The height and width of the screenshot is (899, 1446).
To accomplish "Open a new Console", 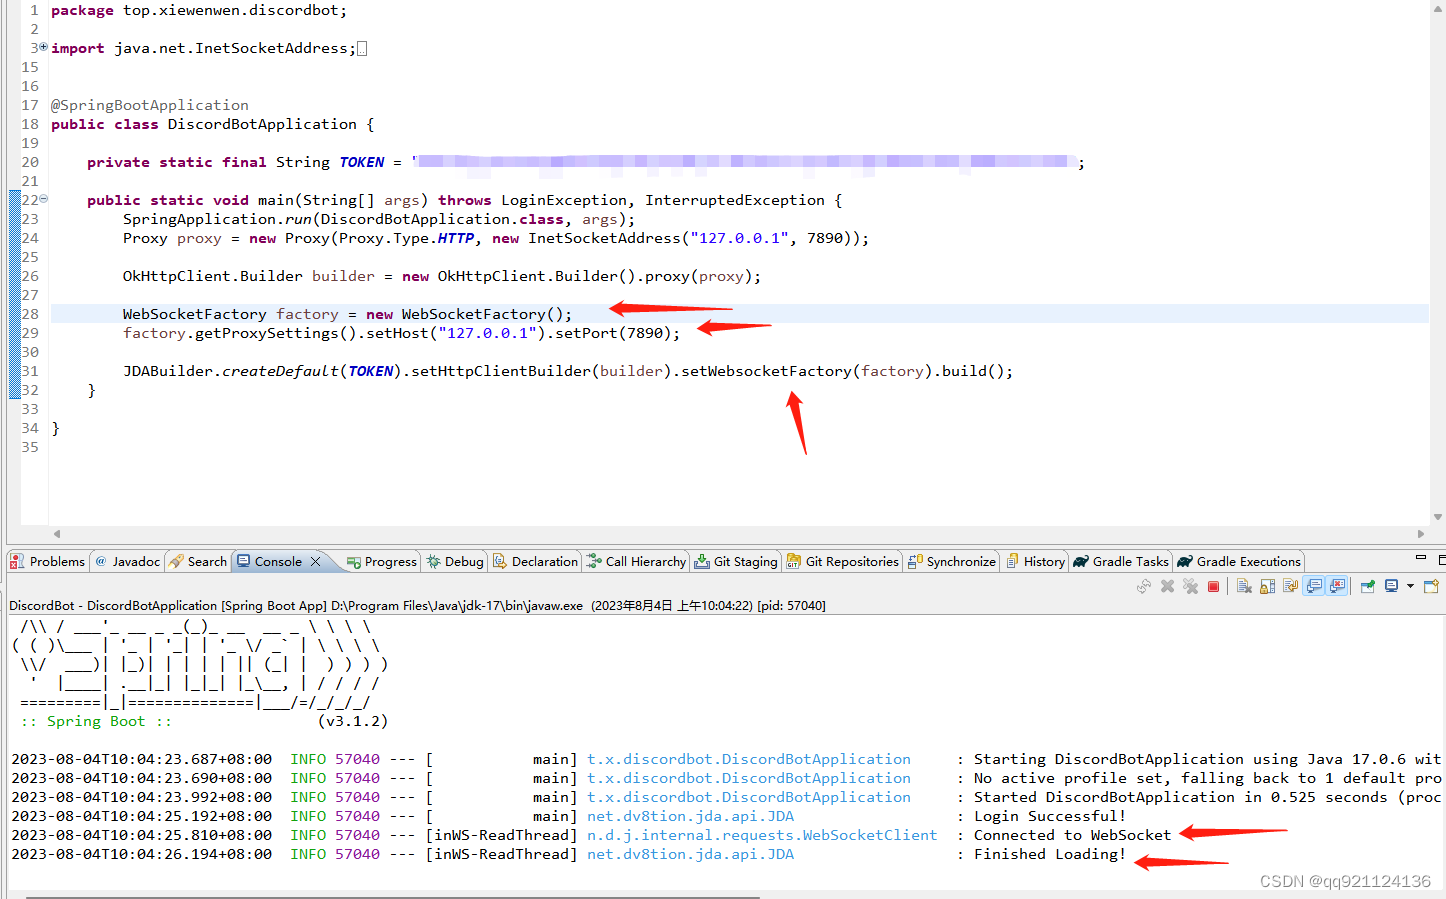I will point(1430,587).
